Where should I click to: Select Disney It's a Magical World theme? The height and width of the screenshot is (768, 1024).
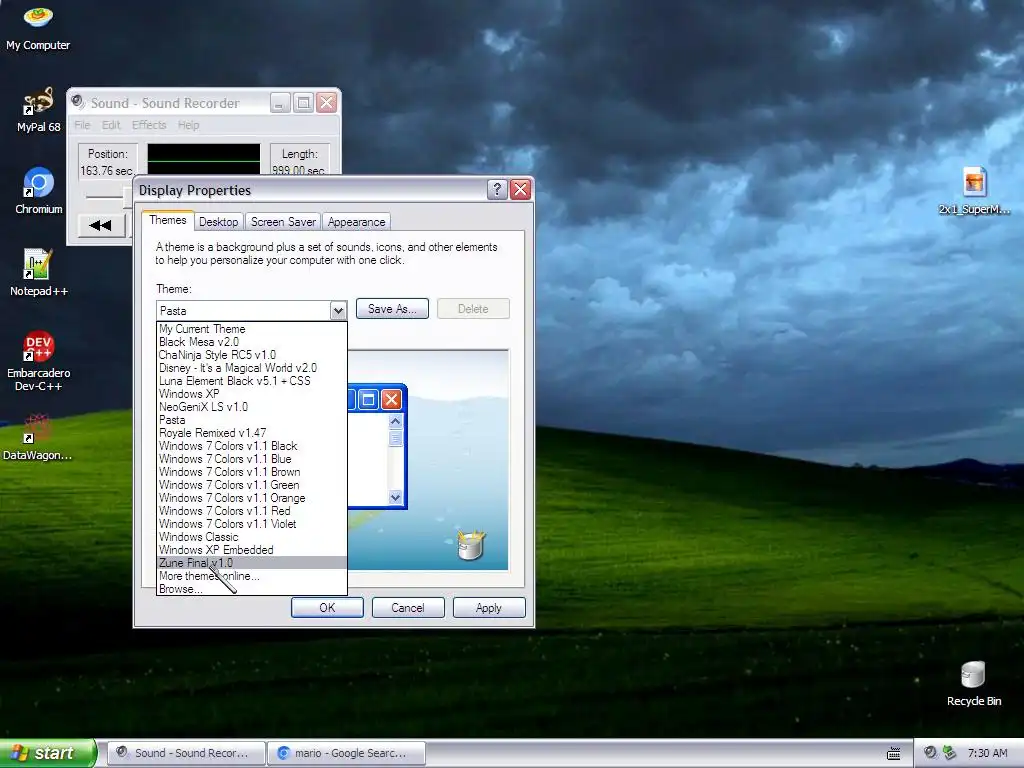251,368
